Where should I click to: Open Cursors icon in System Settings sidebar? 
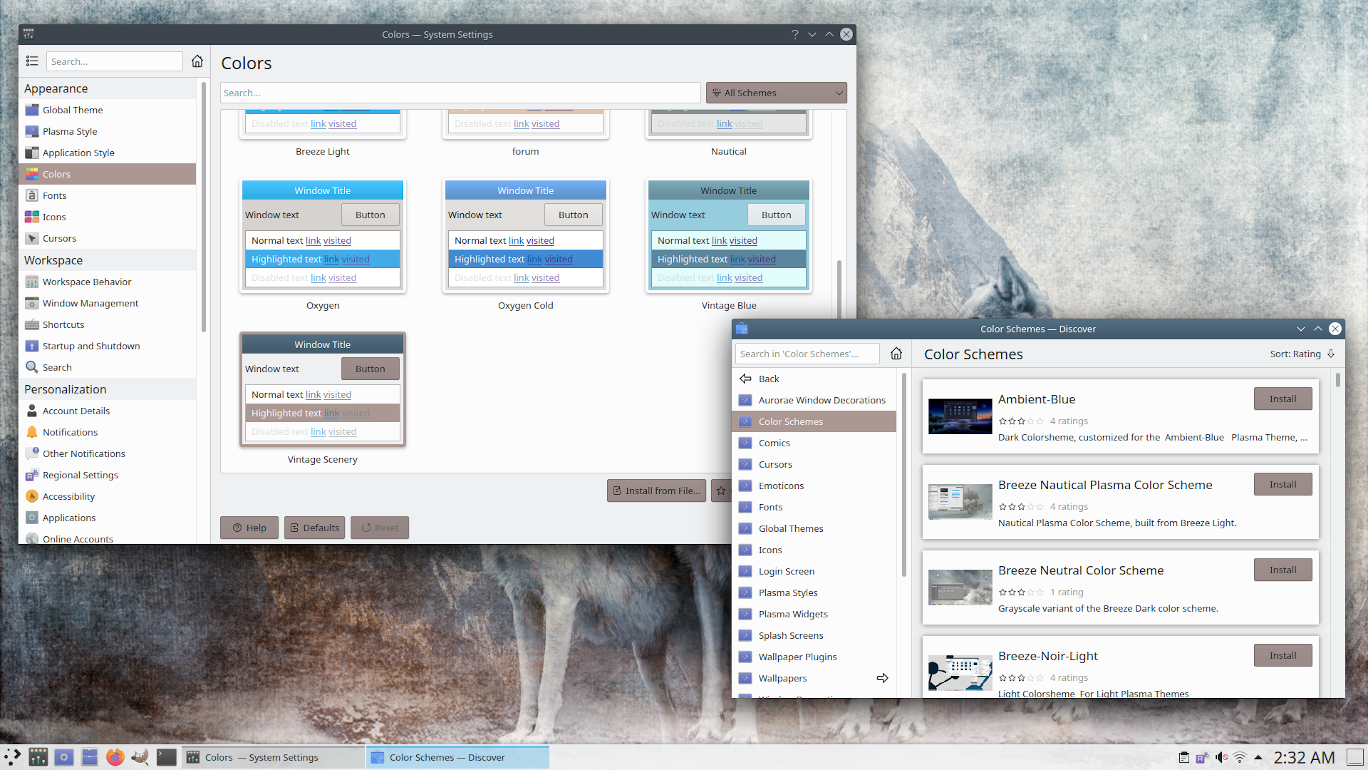[32, 238]
